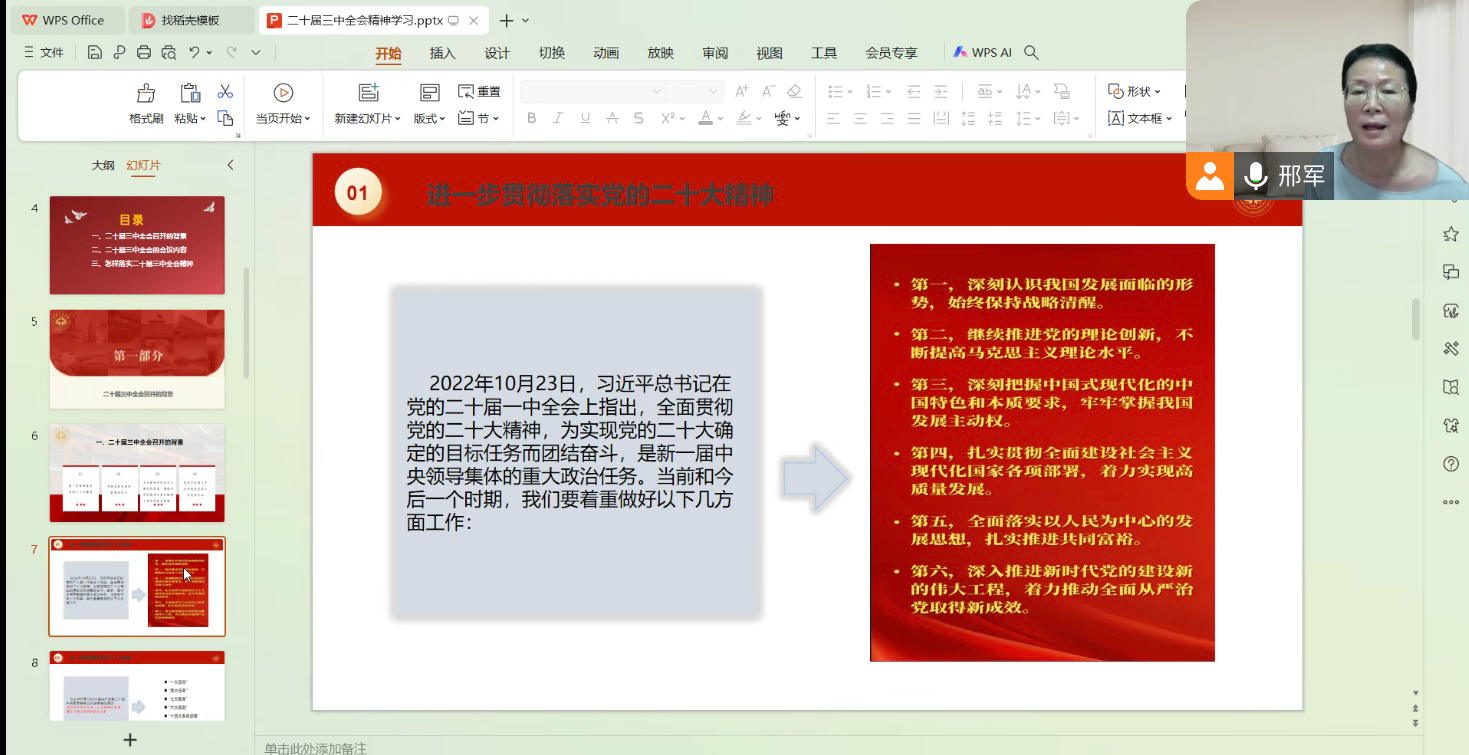Click the help question mark in right sidebar
This screenshot has width=1469, height=755.
[x=1451, y=464]
